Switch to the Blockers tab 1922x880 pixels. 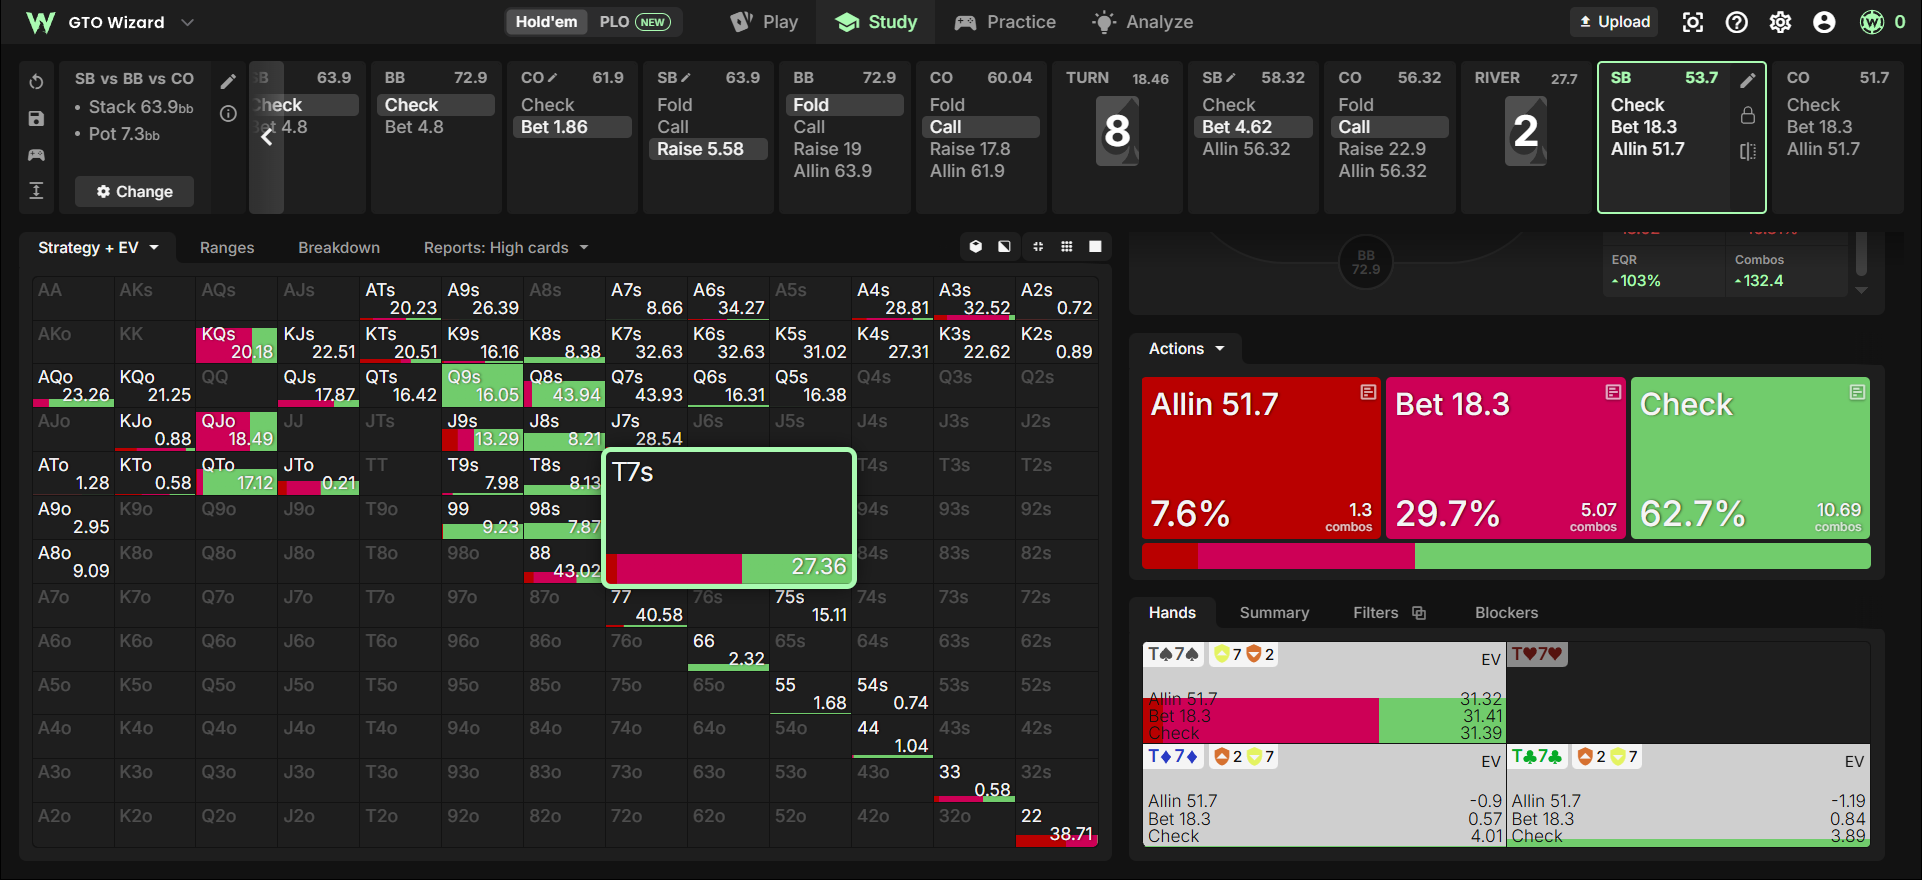coord(1506,613)
